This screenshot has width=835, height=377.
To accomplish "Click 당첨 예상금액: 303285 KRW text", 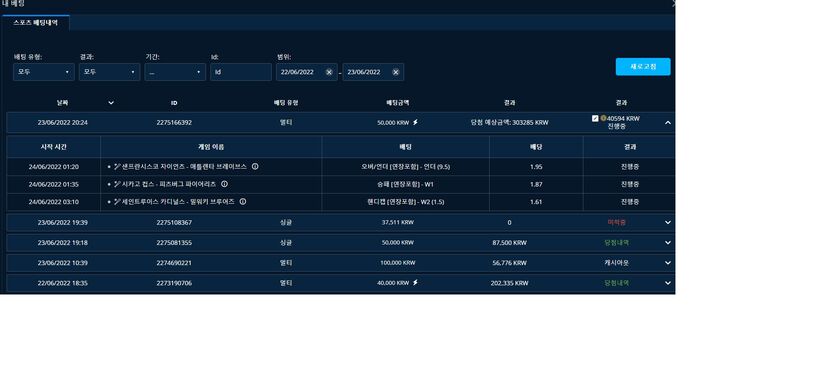I will [x=510, y=122].
